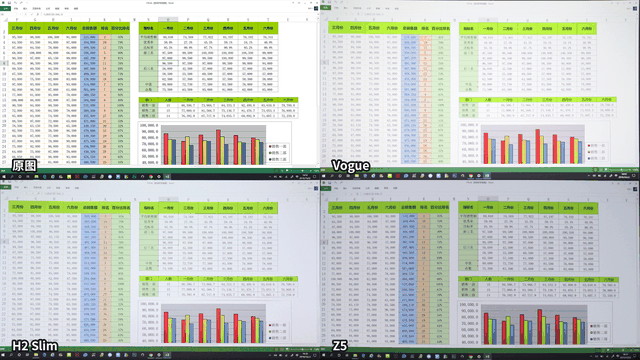Click the 排名 header cell in 原图 sheet
640x360 pixels.
(104, 29)
